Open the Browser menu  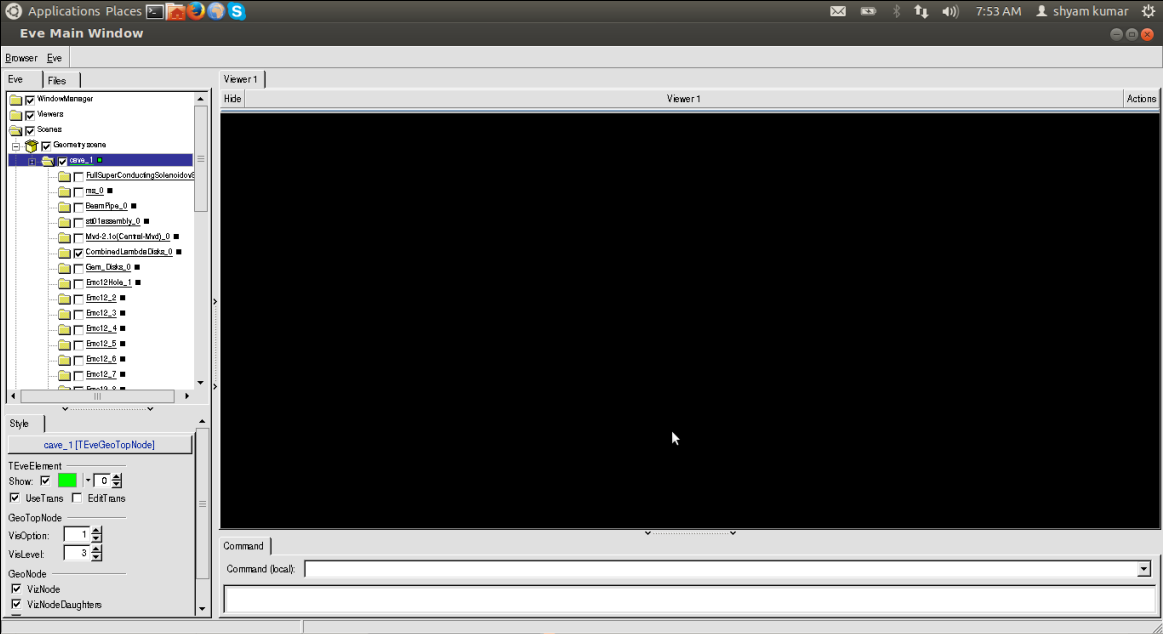pos(21,58)
